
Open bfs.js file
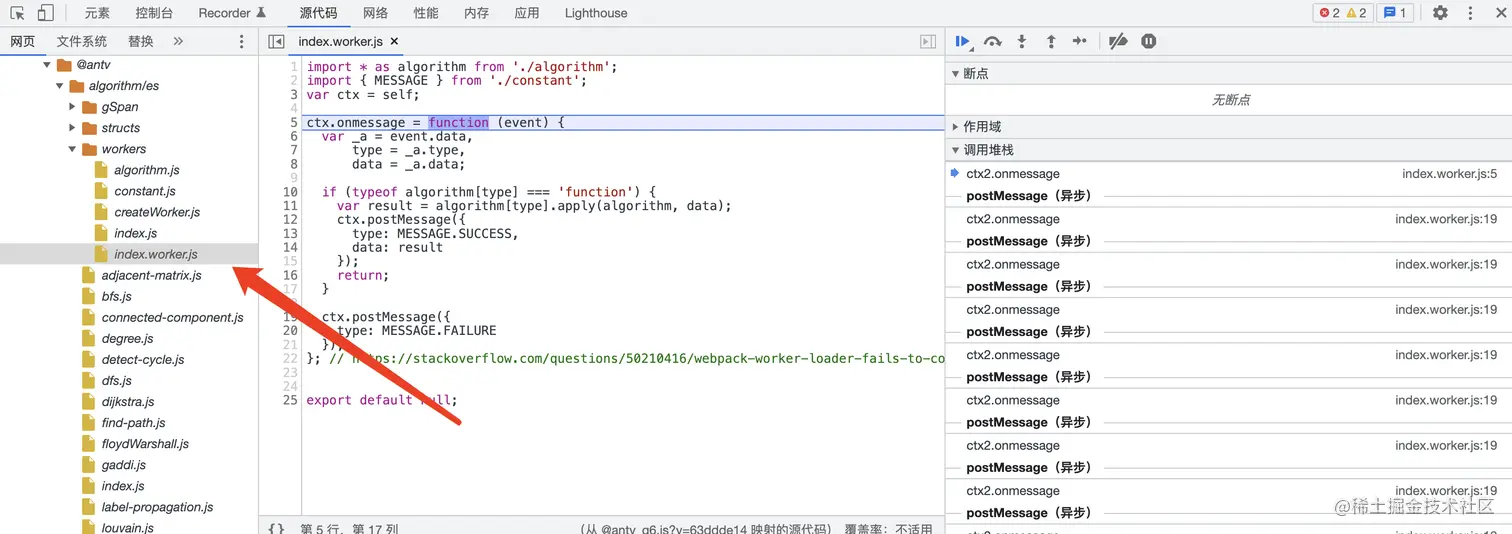[116, 296]
